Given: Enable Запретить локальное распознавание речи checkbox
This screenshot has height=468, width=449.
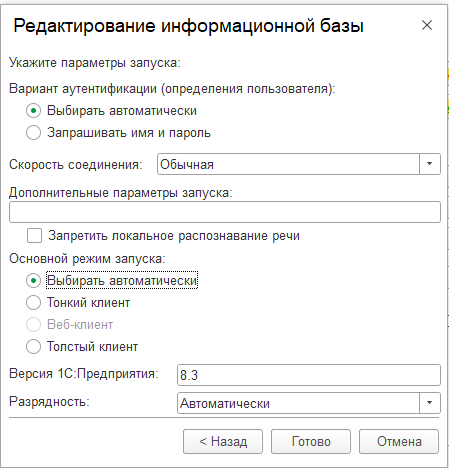Looking at the screenshot, I should (35, 236).
